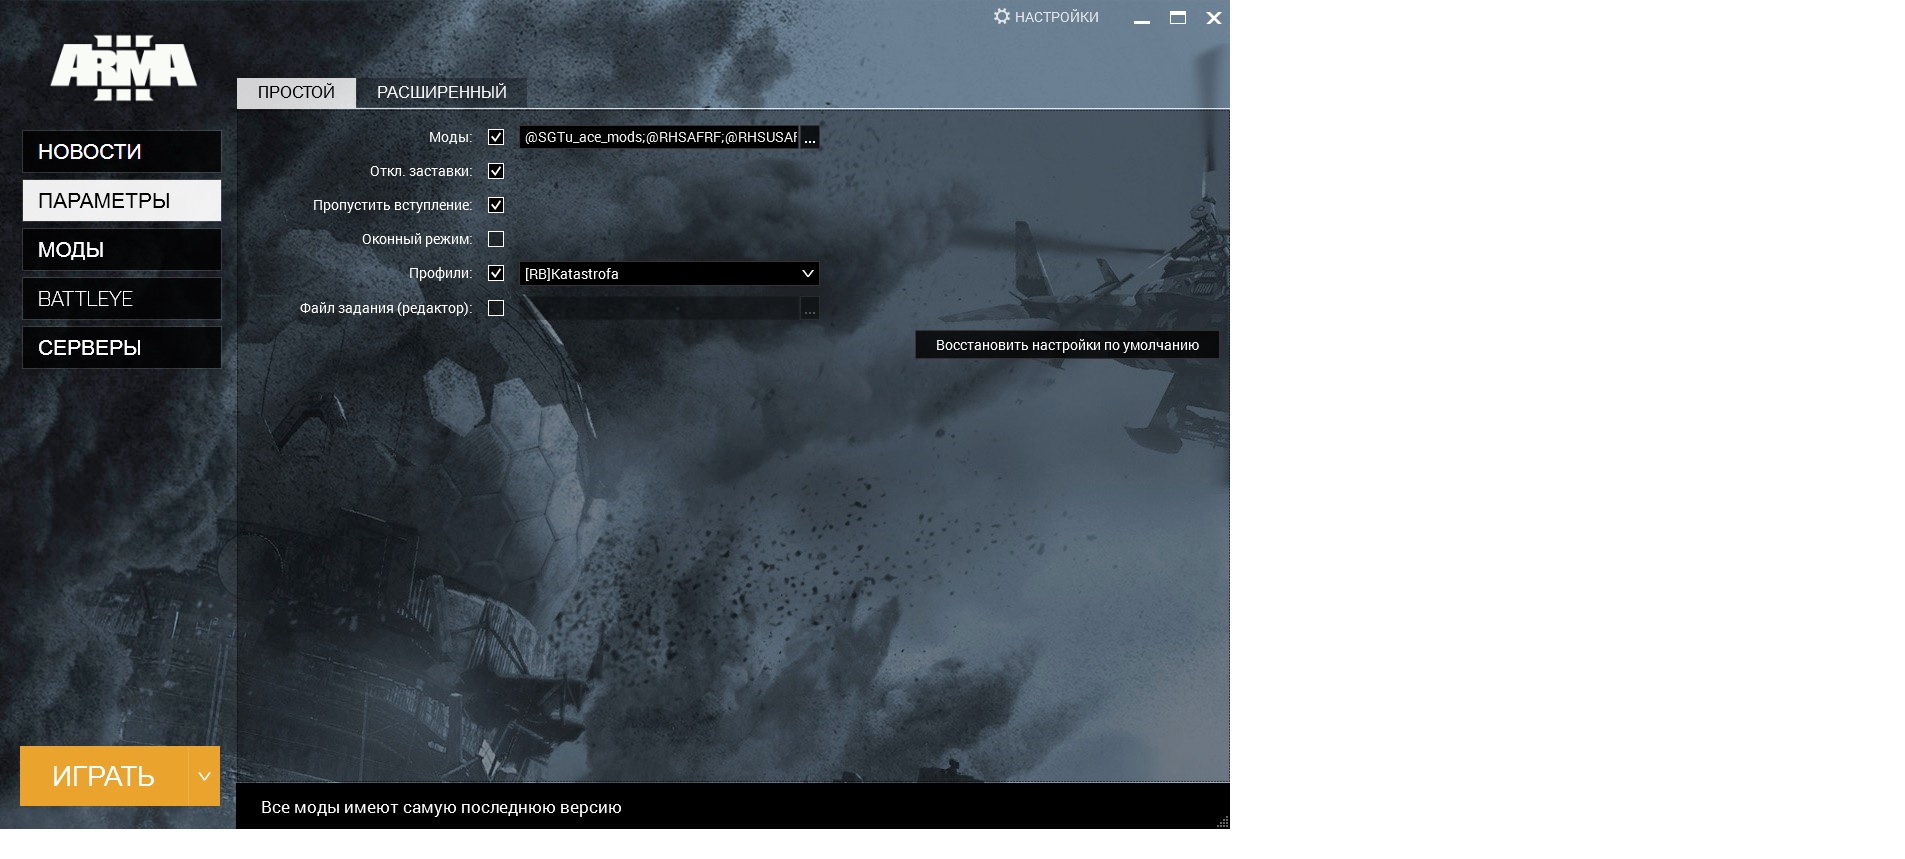1905x859 pixels.
Task: Click the 'Оконный режим:' label
Action: 417,239
